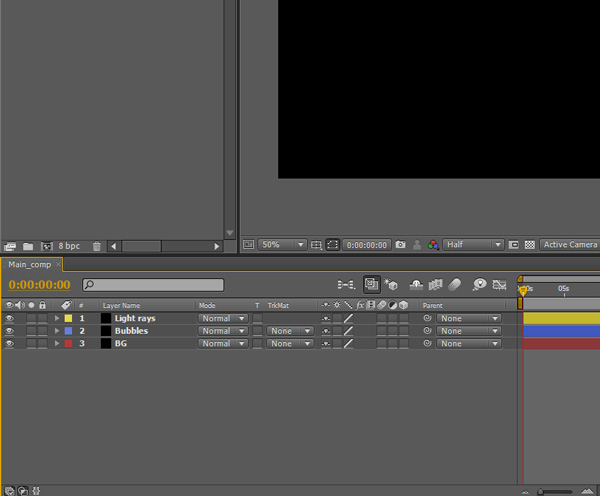Viewport: 600px width, 496px height.
Task: Click the Layer Name column header
Action: (121, 305)
